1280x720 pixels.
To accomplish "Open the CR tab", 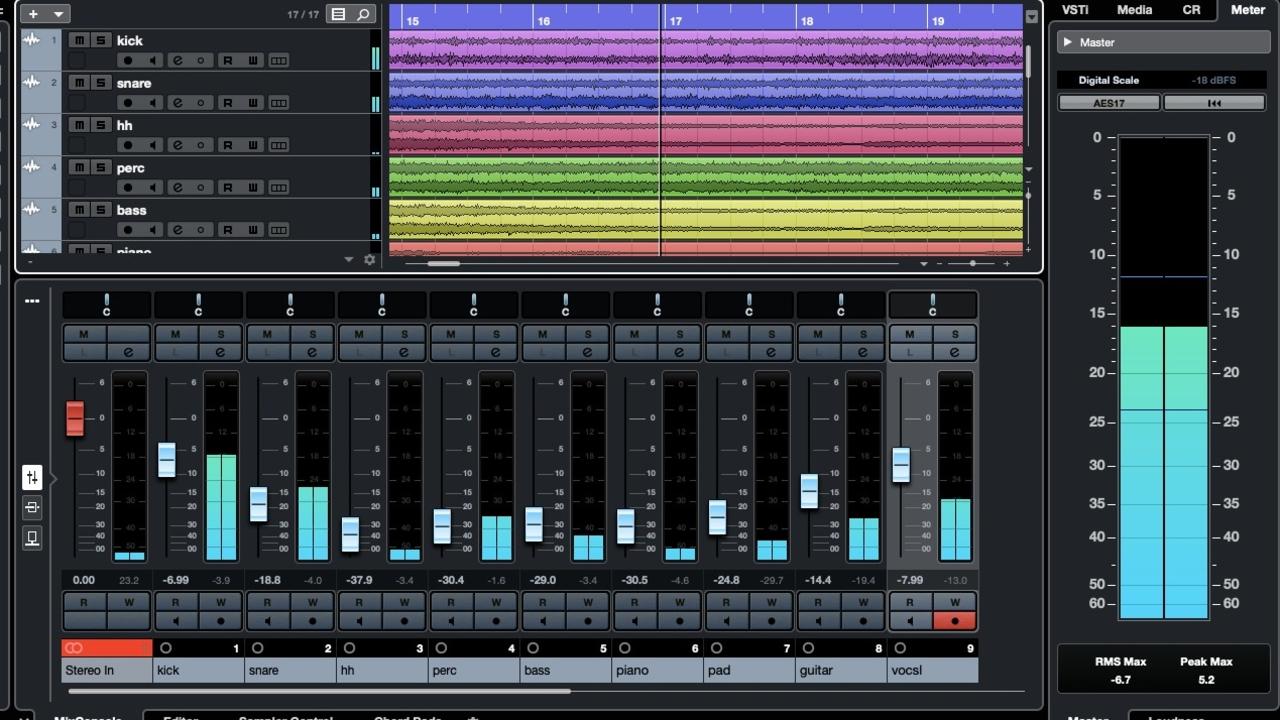I will [x=1191, y=10].
